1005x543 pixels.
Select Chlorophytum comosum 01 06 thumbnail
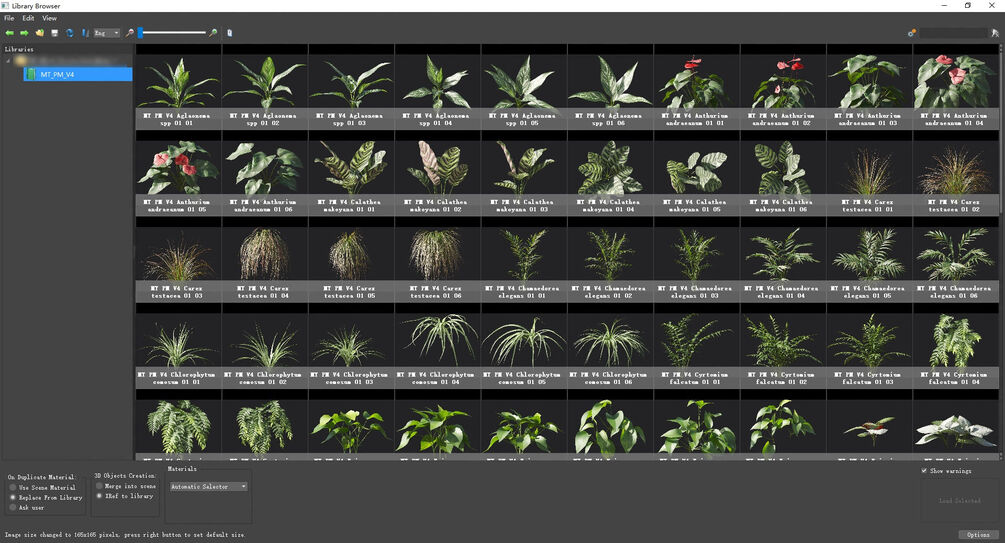pyautogui.click(x=610, y=346)
